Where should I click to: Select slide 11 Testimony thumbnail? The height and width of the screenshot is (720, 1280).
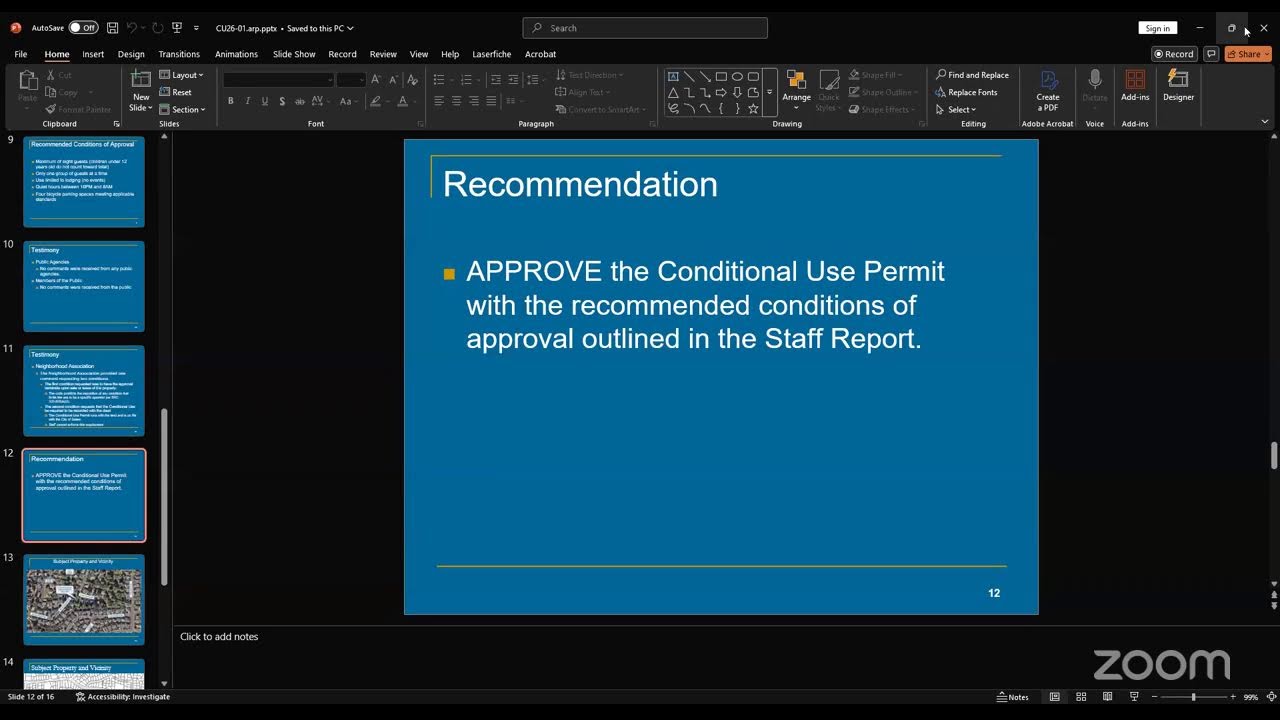(x=84, y=391)
